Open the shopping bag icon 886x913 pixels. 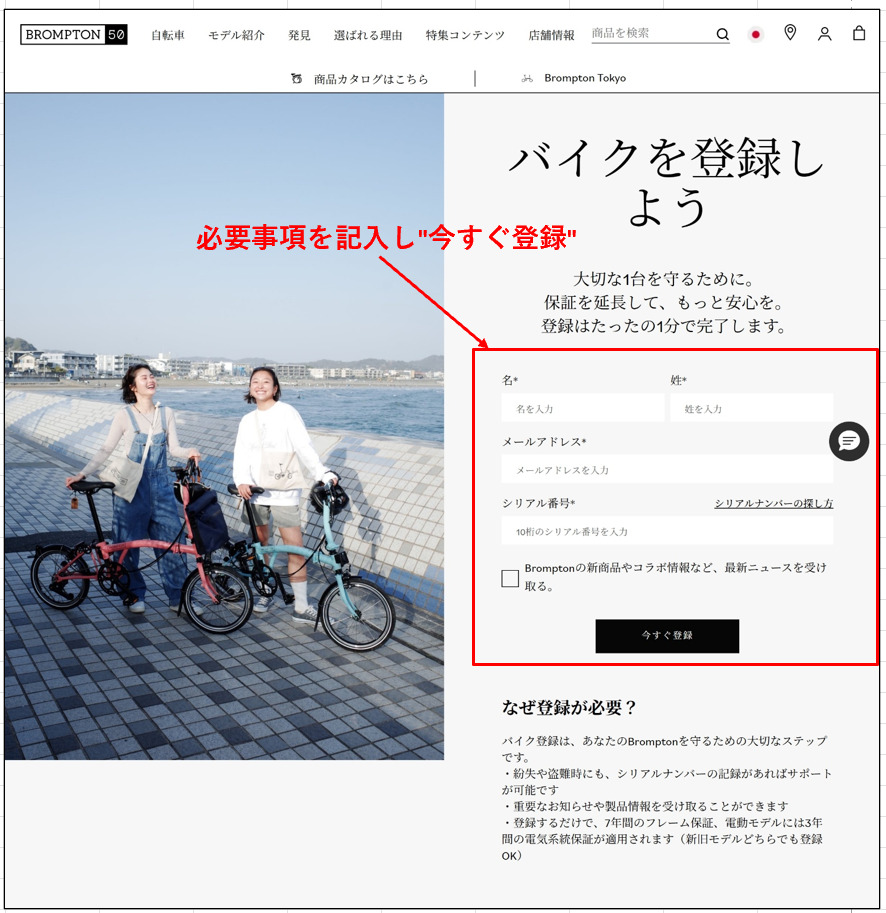click(858, 33)
